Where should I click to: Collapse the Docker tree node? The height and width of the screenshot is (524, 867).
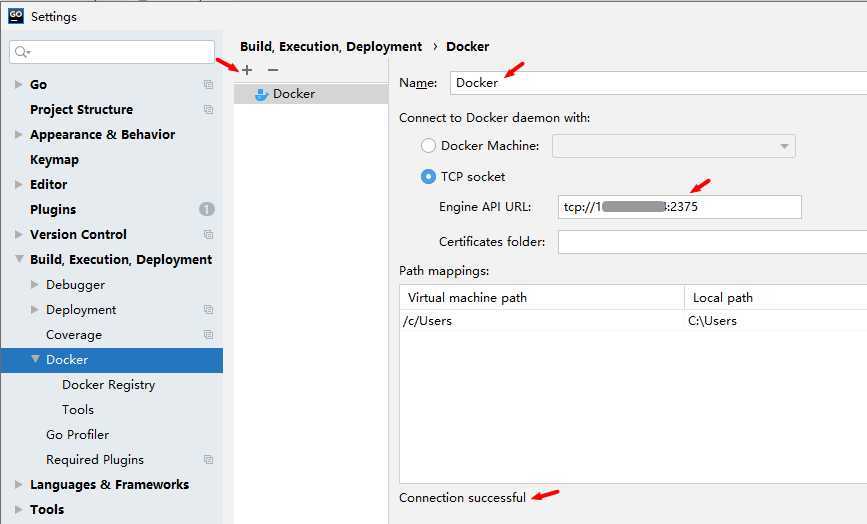pyautogui.click(x=35, y=359)
